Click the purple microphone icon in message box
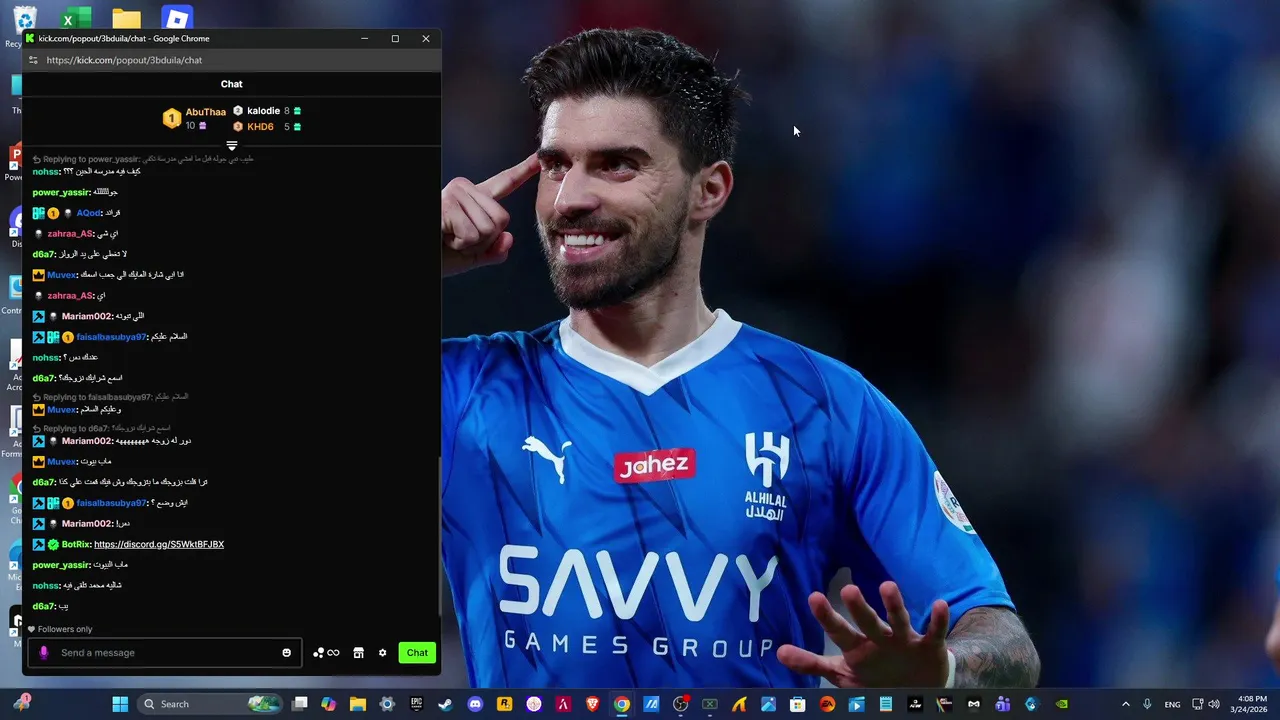1280x720 pixels. [43, 653]
